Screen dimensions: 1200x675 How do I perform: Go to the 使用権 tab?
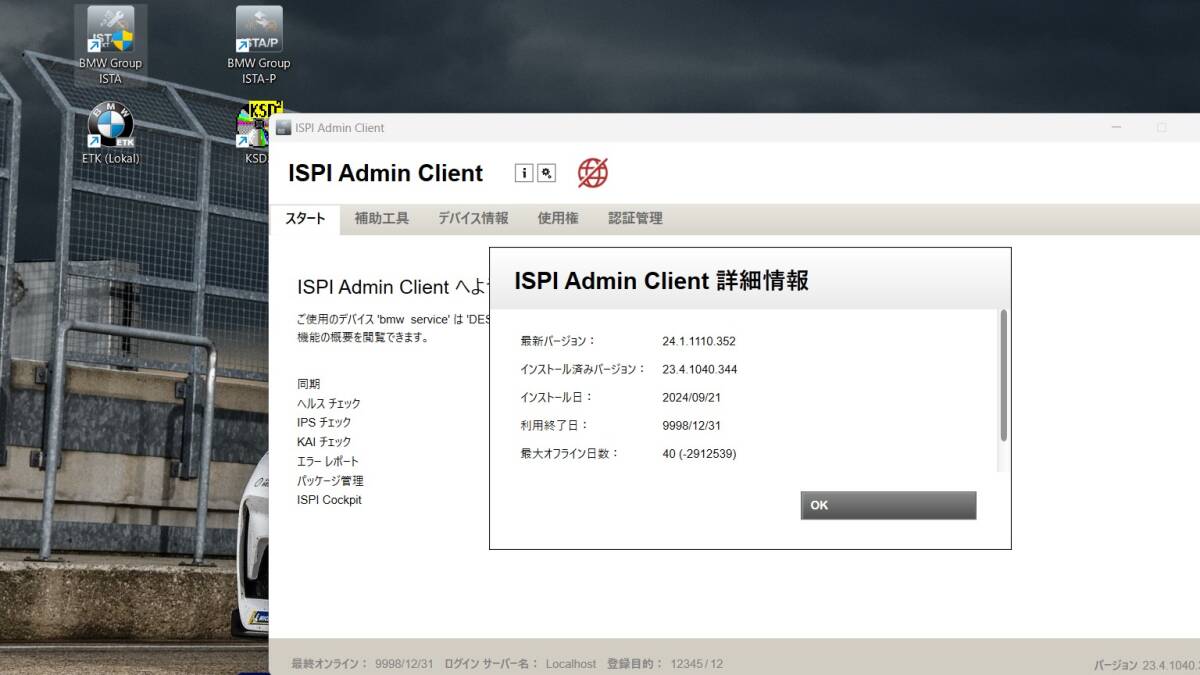pyautogui.click(x=558, y=218)
